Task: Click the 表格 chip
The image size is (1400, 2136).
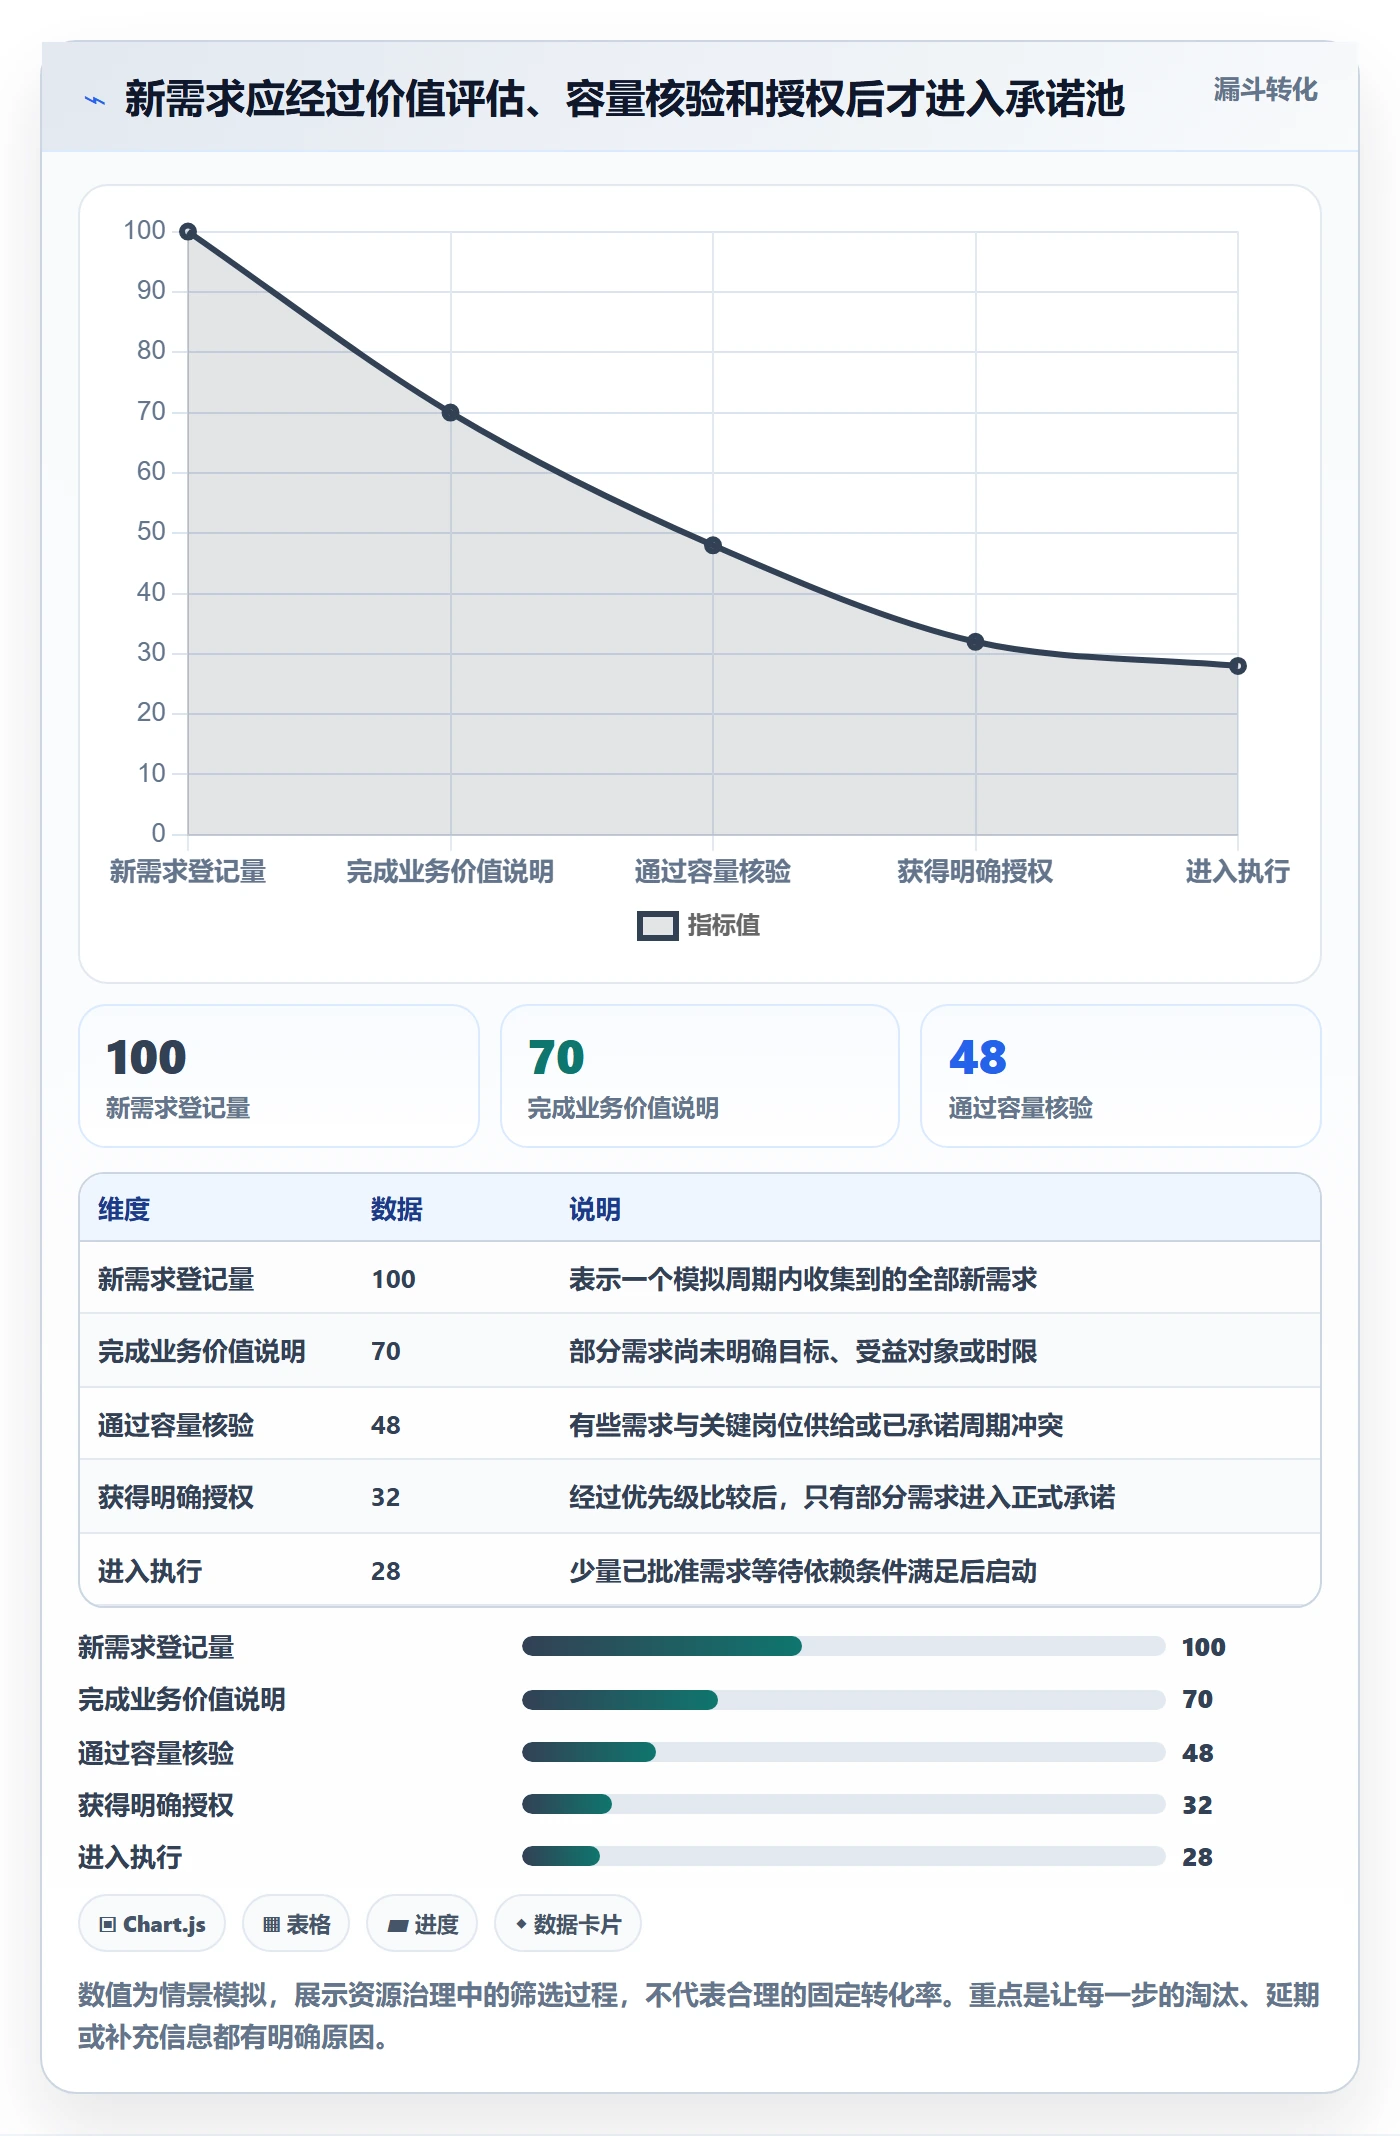Action: [296, 1924]
